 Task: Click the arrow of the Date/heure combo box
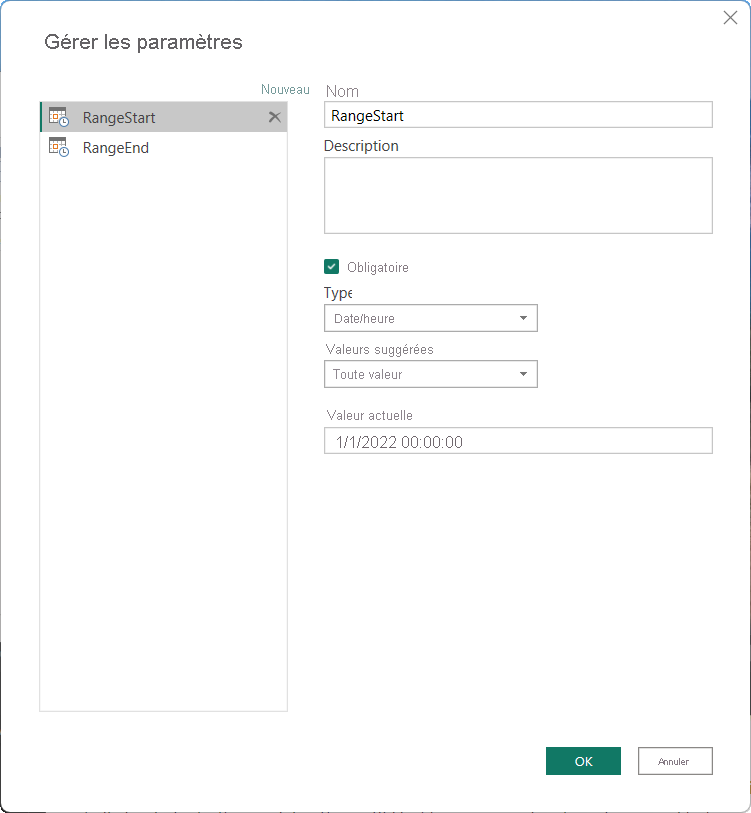point(523,318)
